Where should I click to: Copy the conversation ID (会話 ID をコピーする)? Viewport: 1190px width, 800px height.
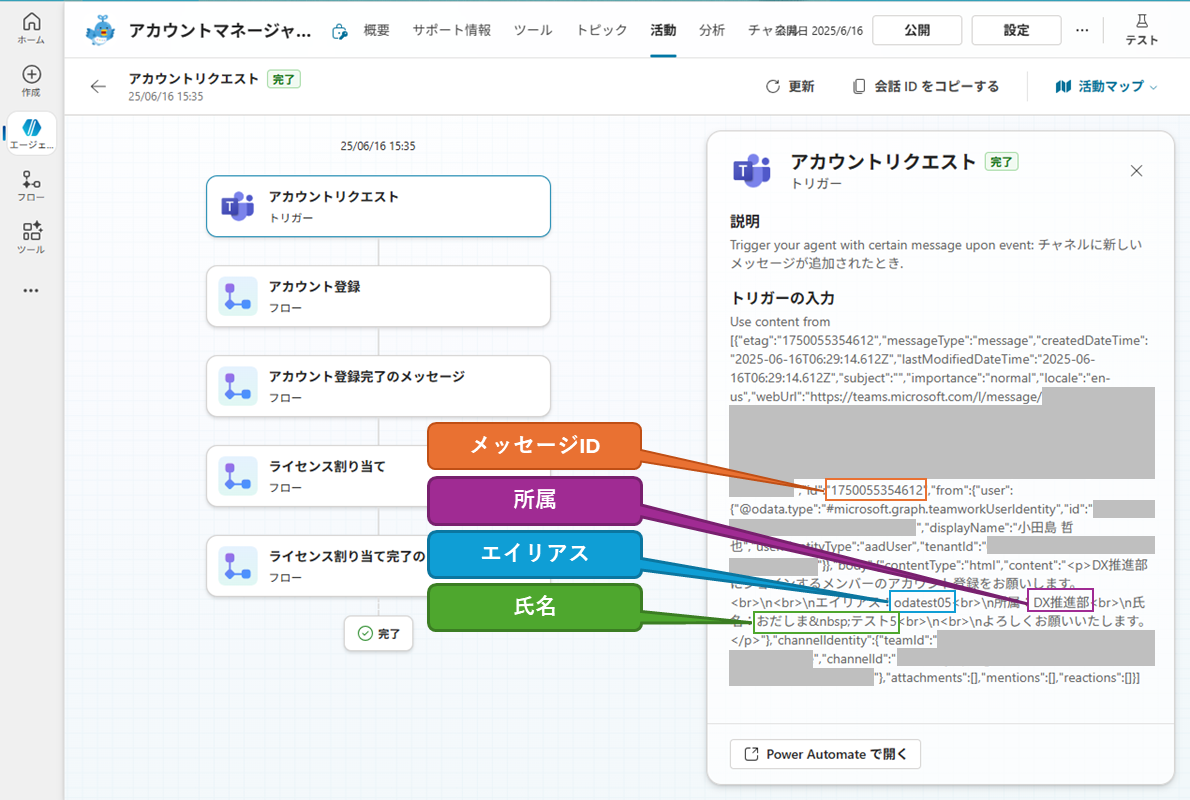tap(926, 87)
